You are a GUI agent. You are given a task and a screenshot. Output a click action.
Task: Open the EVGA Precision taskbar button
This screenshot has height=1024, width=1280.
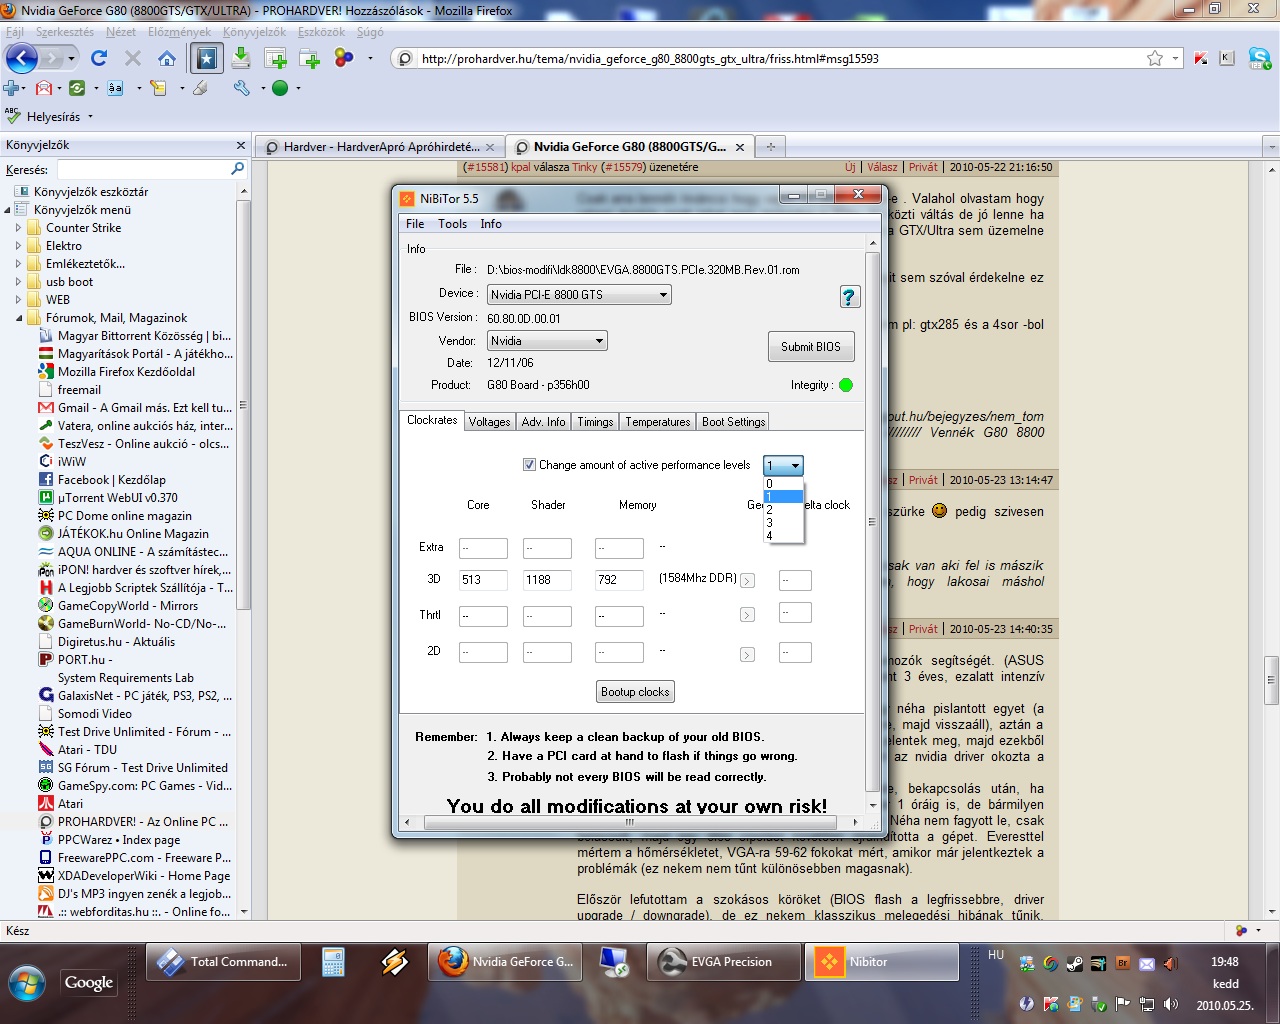[x=724, y=962]
